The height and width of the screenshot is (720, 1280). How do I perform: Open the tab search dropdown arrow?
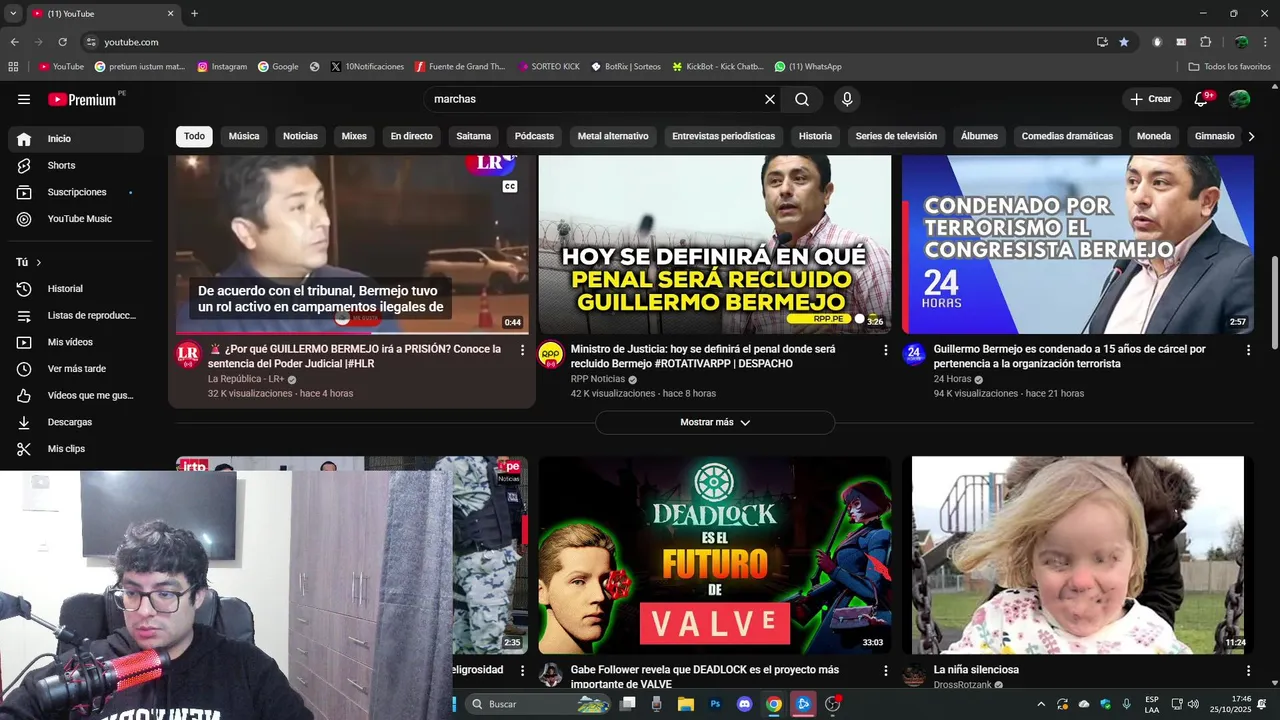13,13
